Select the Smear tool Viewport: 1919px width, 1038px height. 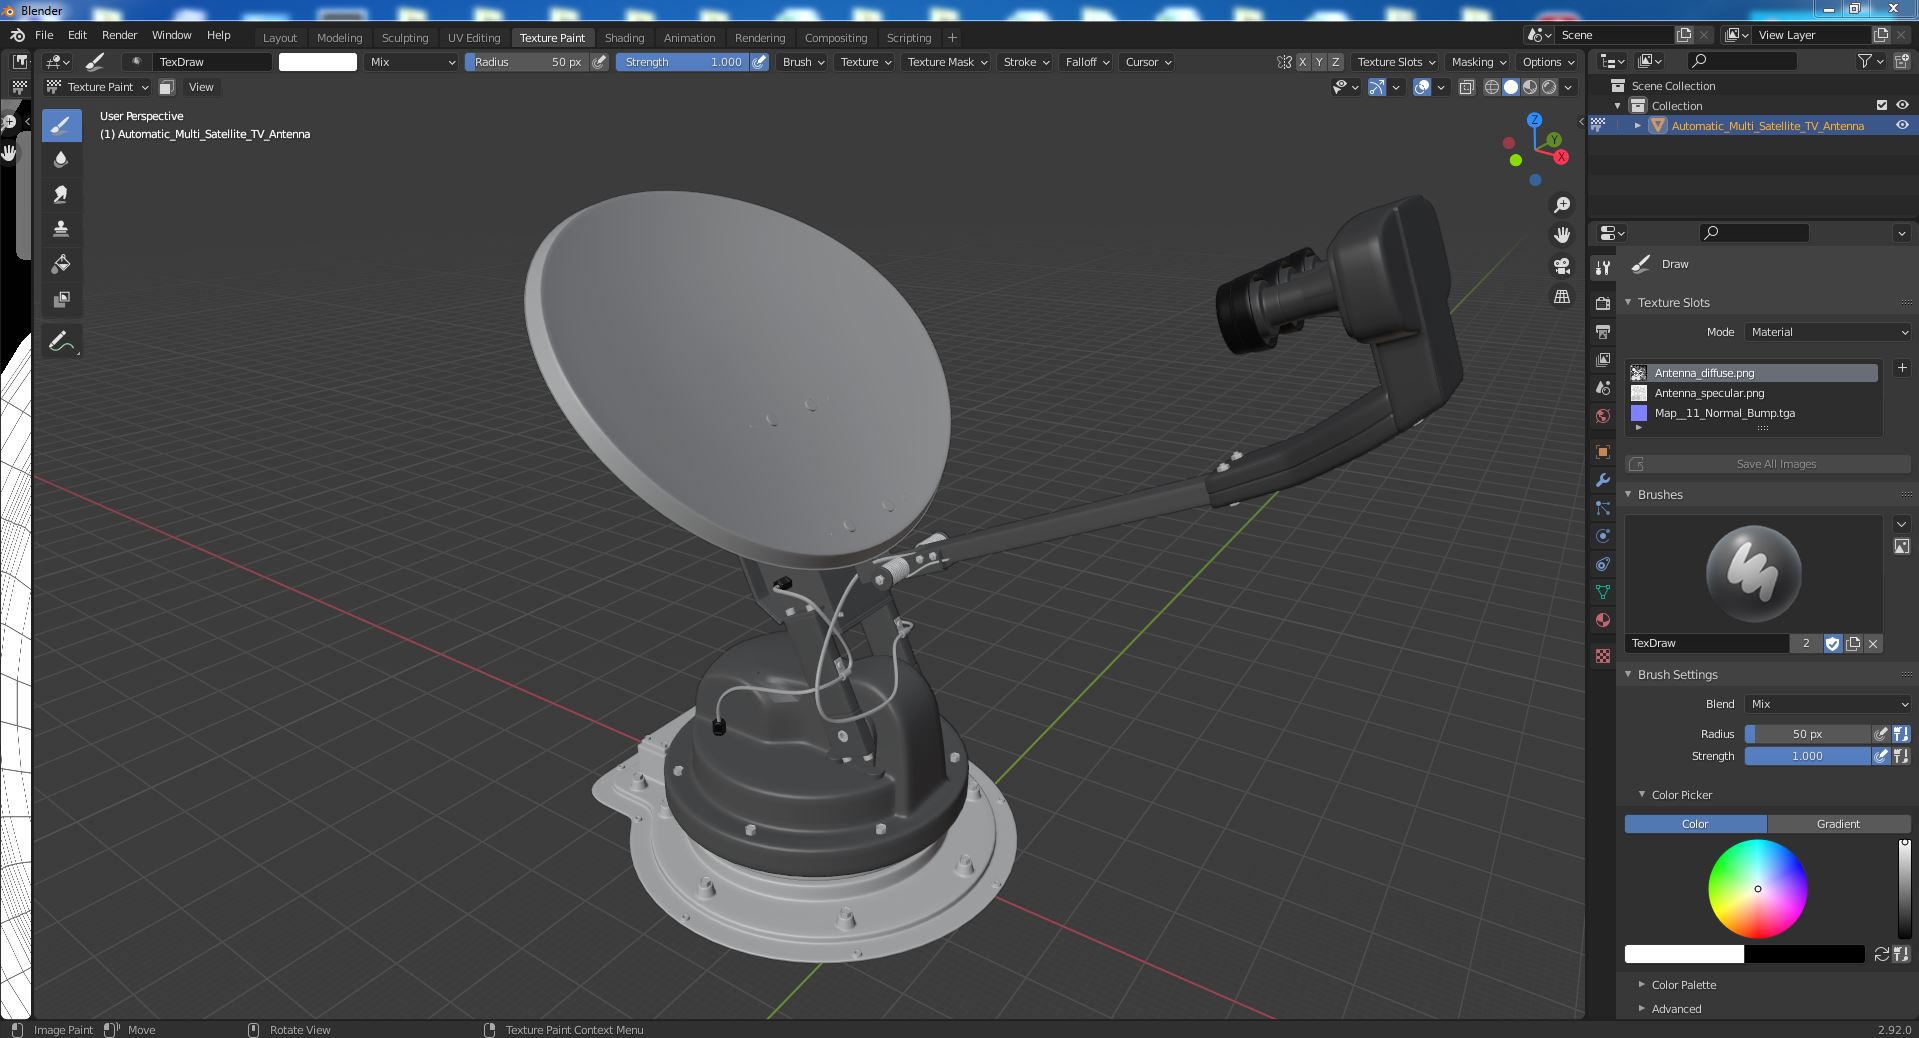(x=61, y=194)
